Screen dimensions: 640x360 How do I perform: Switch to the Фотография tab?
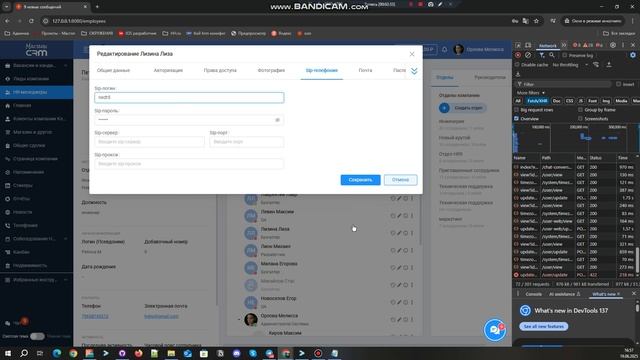click(271, 70)
